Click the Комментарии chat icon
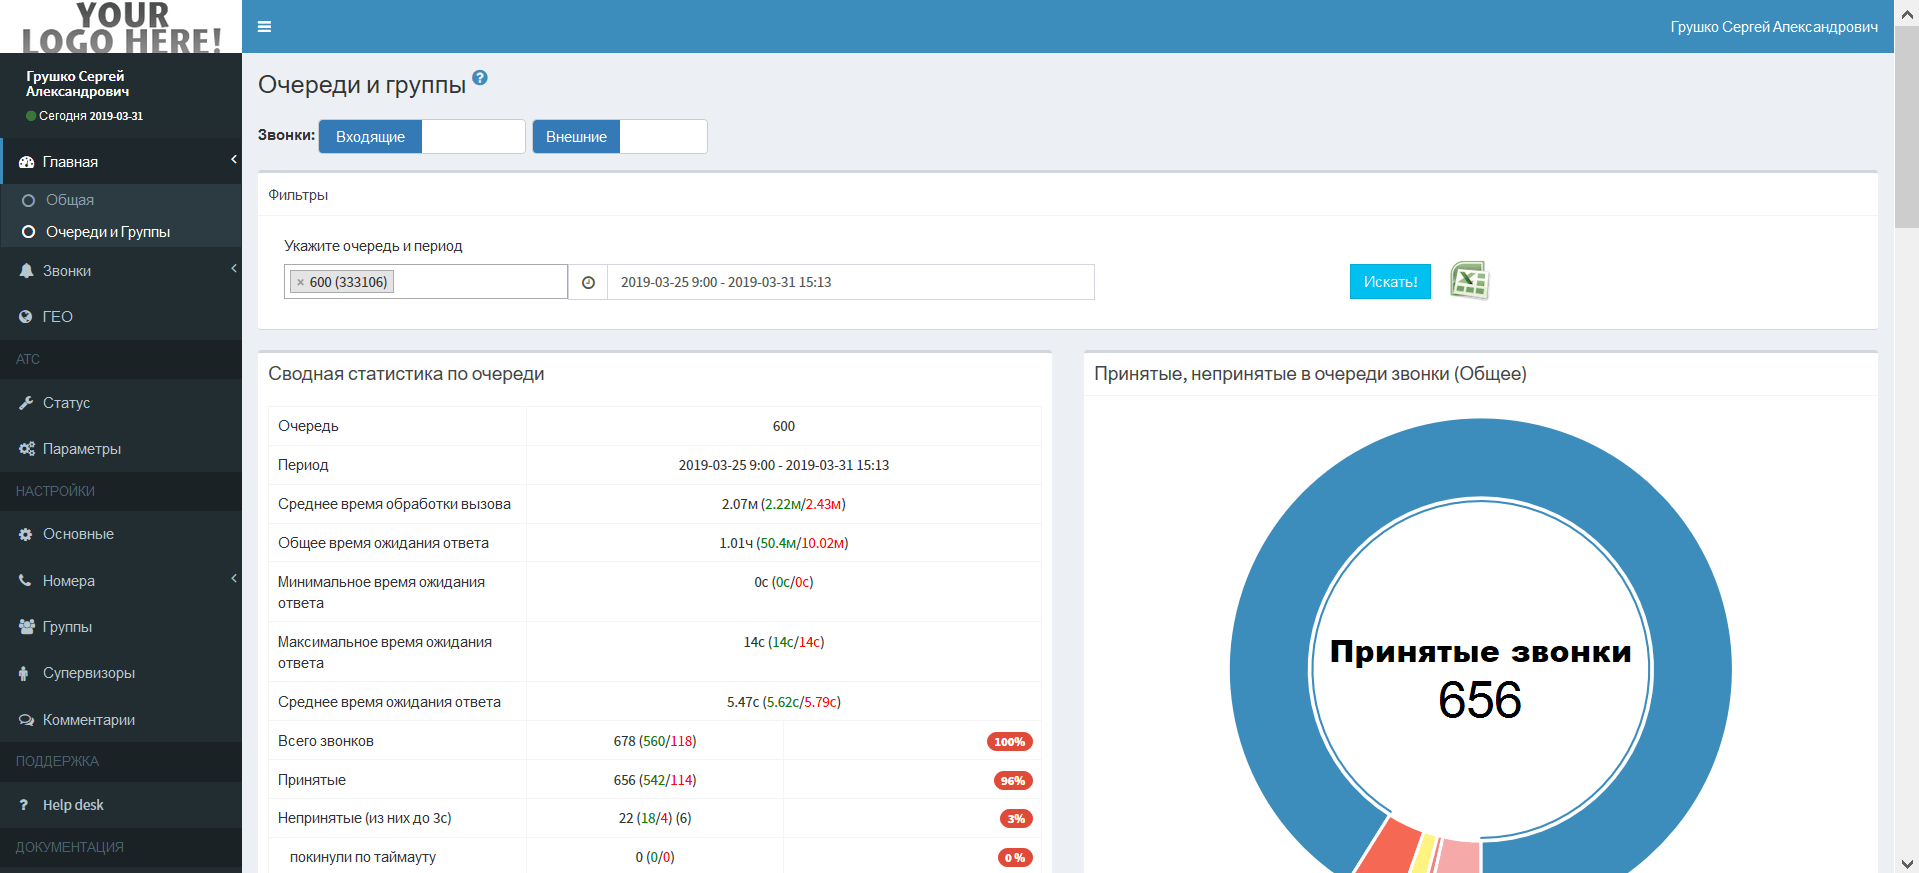 tap(26, 720)
